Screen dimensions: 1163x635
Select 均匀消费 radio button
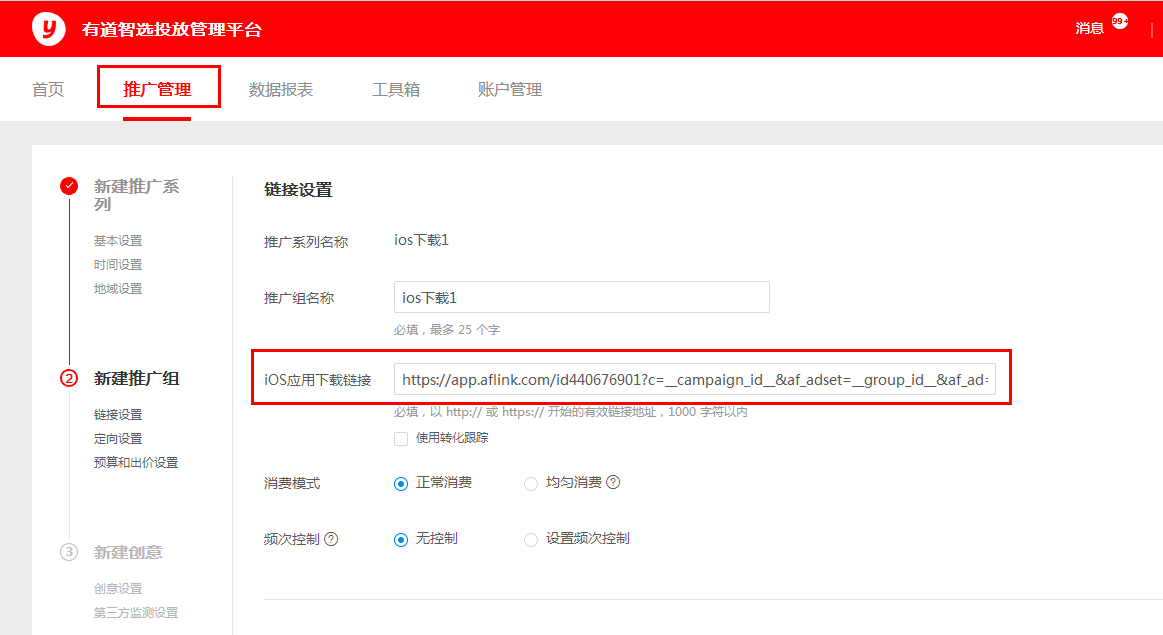tap(530, 484)
